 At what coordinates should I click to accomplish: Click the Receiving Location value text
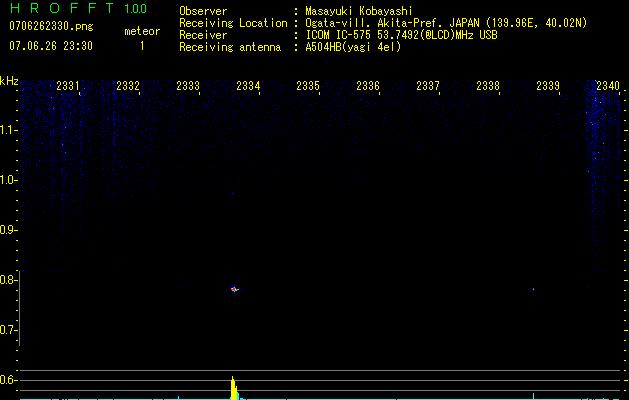coord(446,23)
